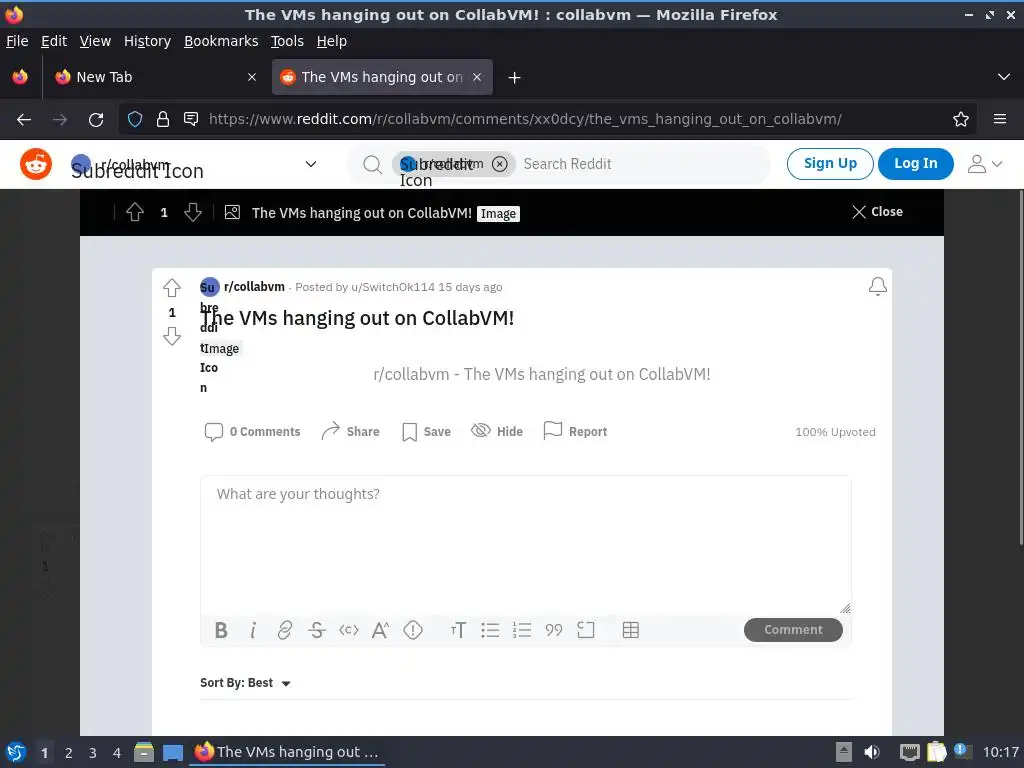Click the Sign Up button
The image size is (1024, 768).
pos(830,163)
